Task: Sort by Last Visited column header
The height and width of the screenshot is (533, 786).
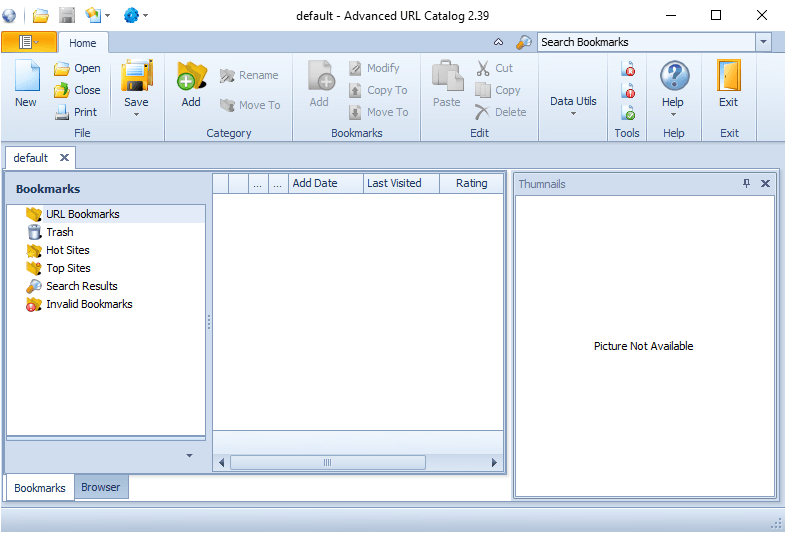Action: click(402, 184)
